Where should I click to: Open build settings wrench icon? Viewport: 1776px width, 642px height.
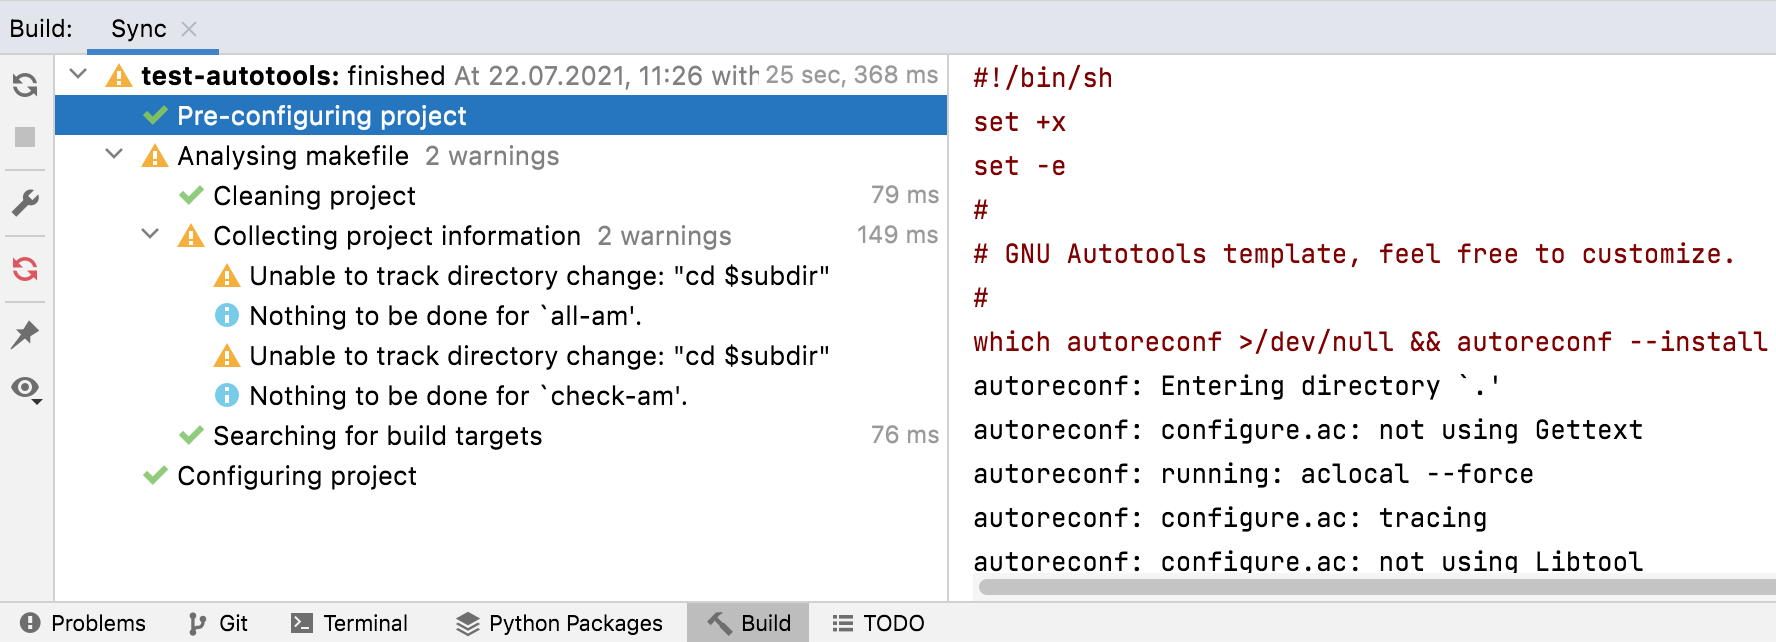click(x=25, y=203)
